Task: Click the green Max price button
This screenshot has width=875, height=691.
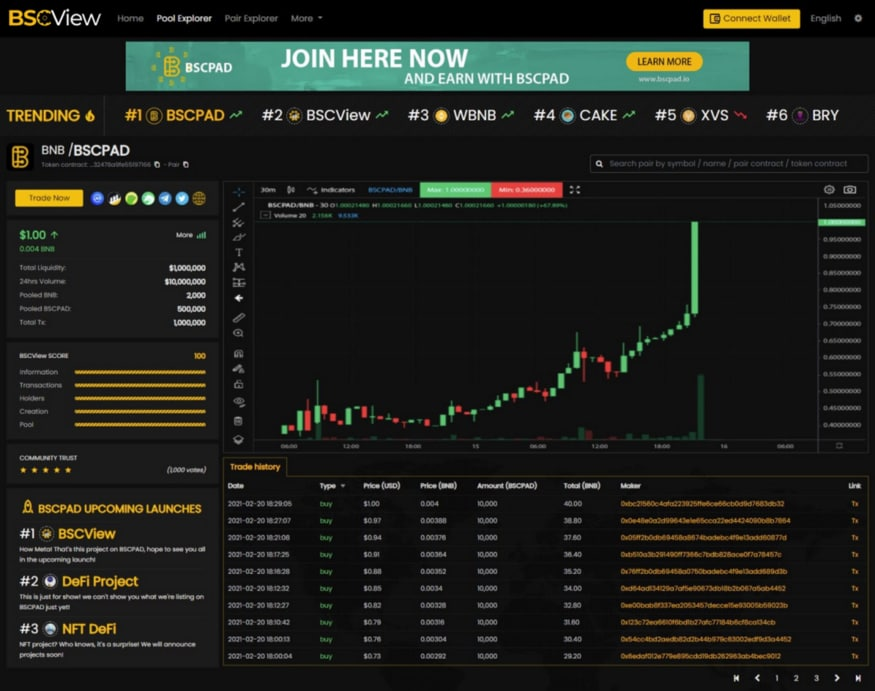Action: 455,190
